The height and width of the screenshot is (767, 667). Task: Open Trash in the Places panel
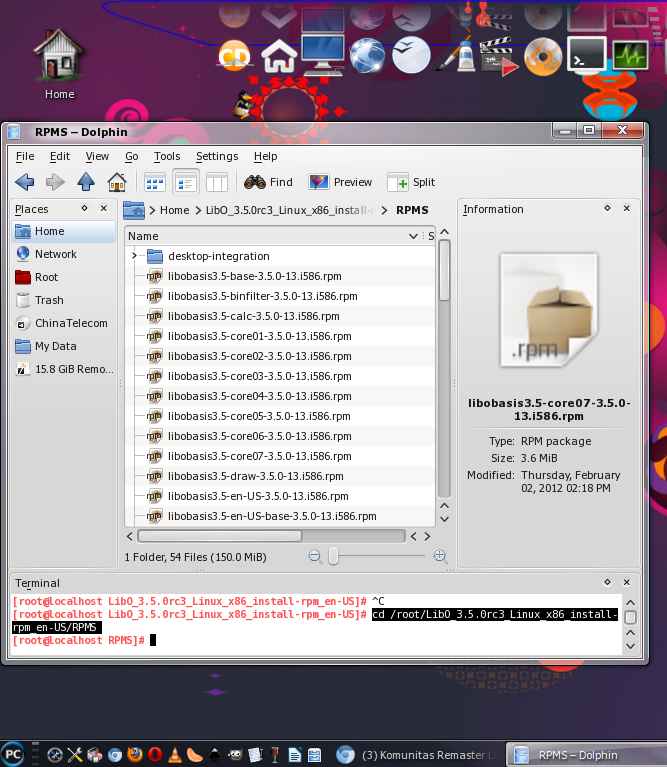(x=63, y=300)
